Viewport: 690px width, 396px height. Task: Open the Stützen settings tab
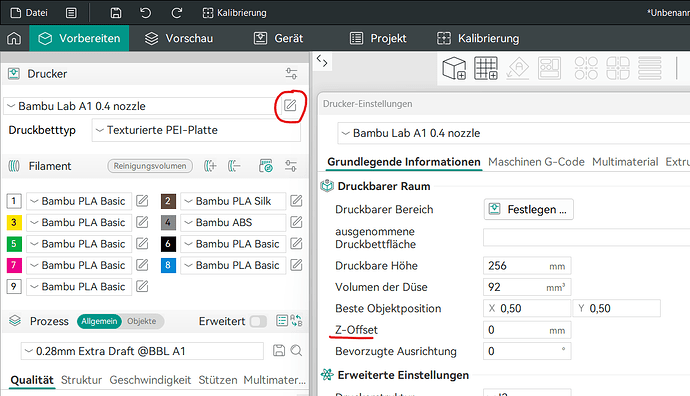tap(218, 380)
